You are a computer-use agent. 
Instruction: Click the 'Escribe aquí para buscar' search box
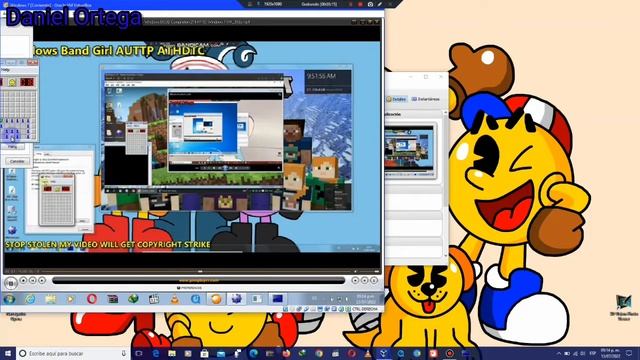pyautogui.click(x=73, y=353)
